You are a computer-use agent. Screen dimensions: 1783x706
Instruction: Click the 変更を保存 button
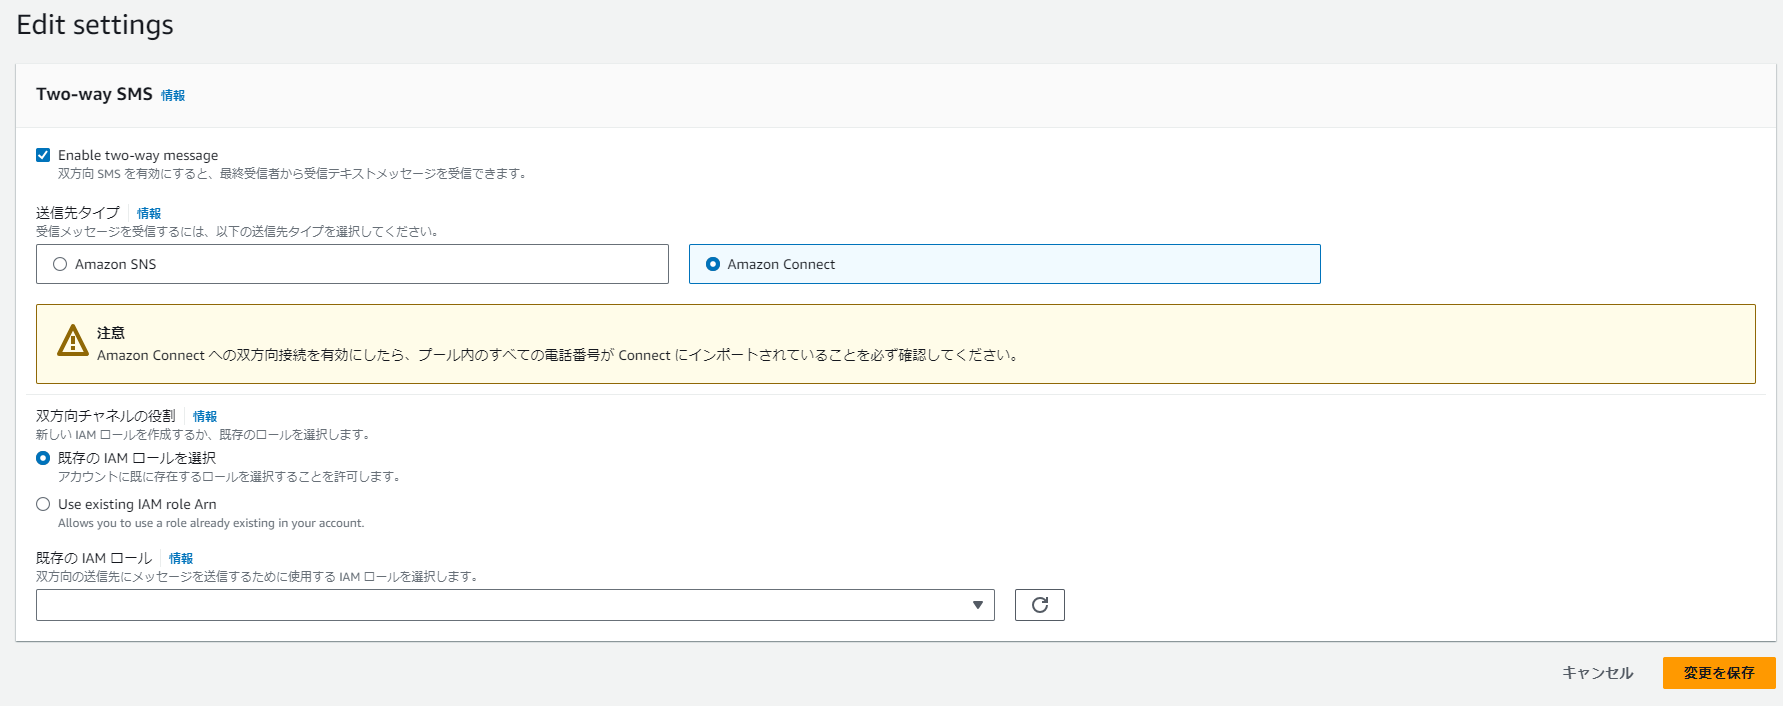1719,673
